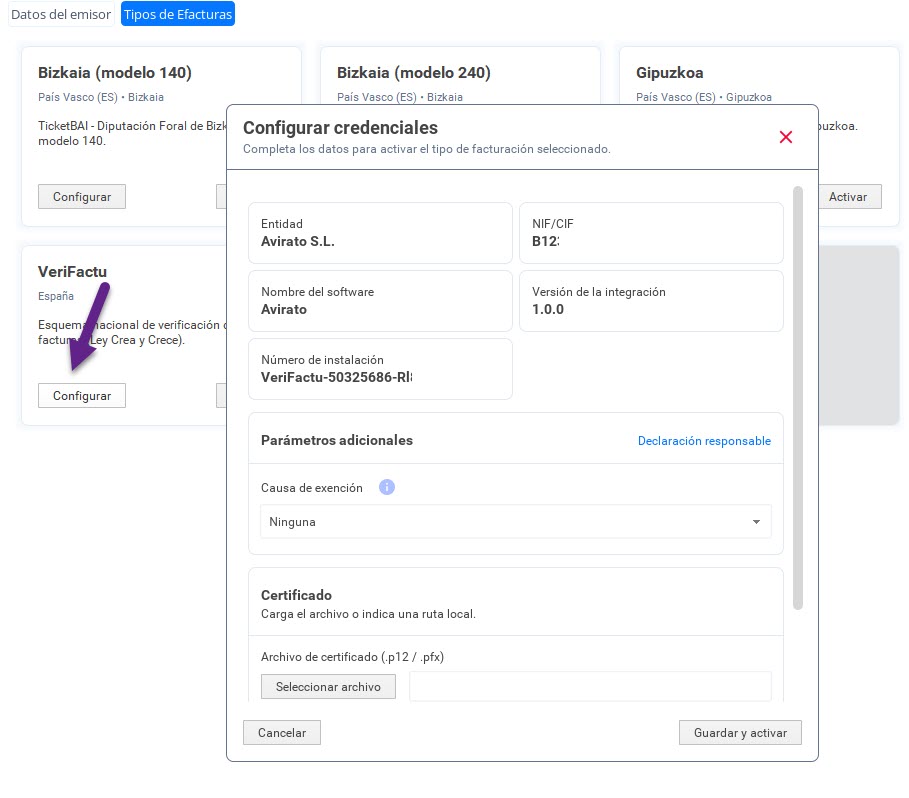Select the Tipos de Efacturas tab
Screen dimensions: 909x798
click(x=178, y=14)
